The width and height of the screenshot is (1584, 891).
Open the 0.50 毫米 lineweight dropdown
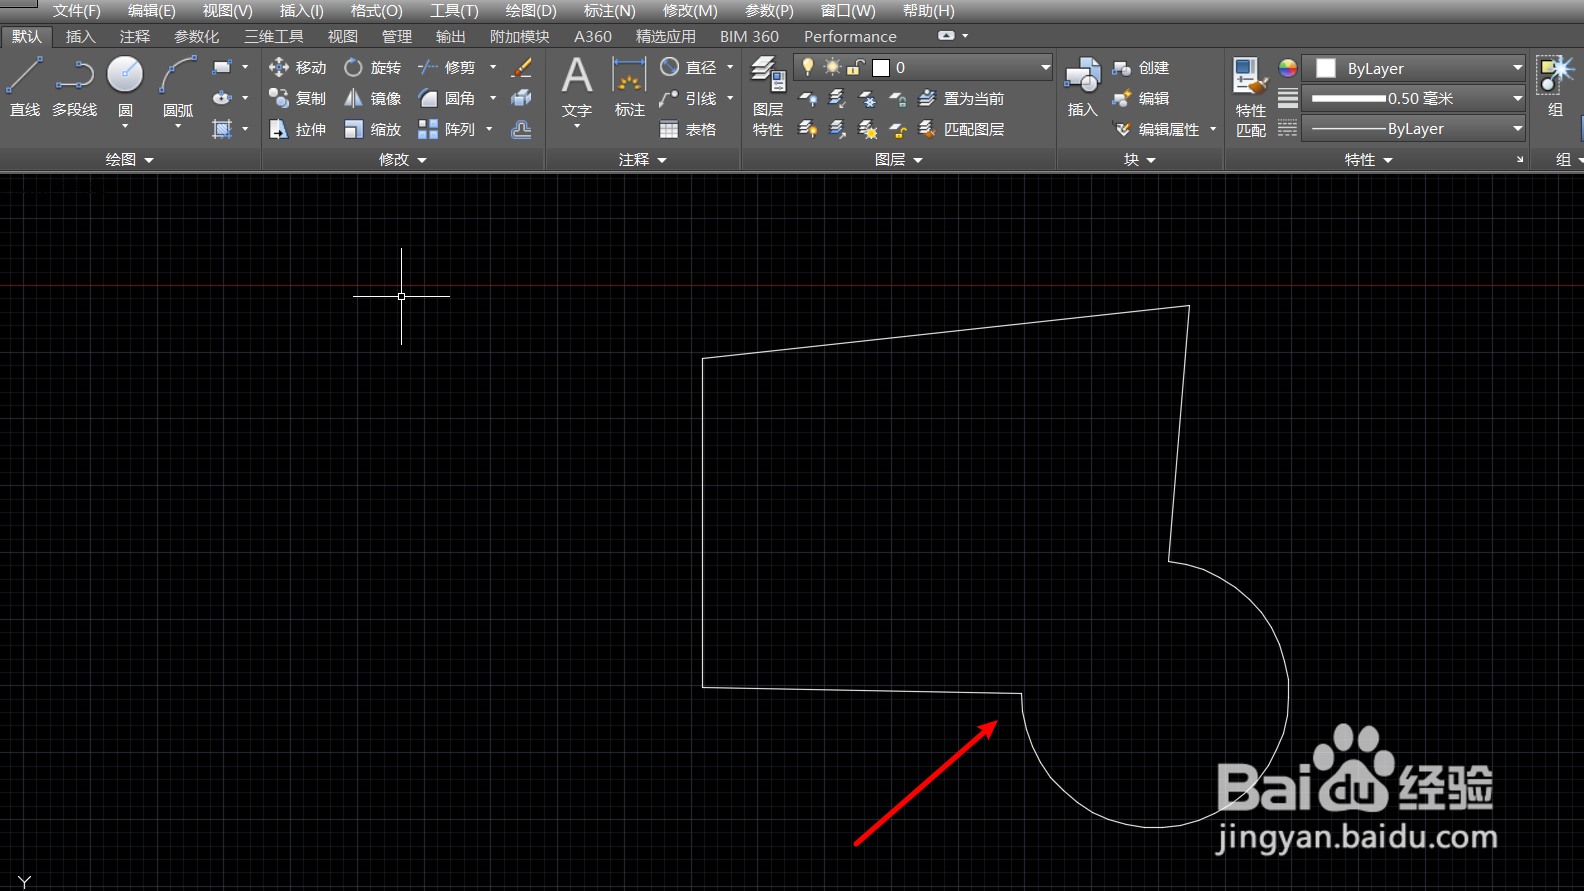click(1517, 98)
